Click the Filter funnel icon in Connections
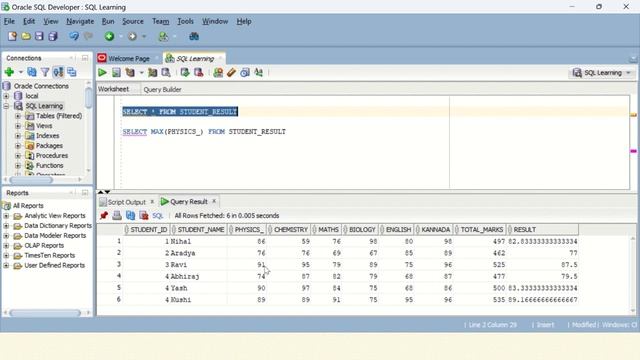 (x=45, y=72)
